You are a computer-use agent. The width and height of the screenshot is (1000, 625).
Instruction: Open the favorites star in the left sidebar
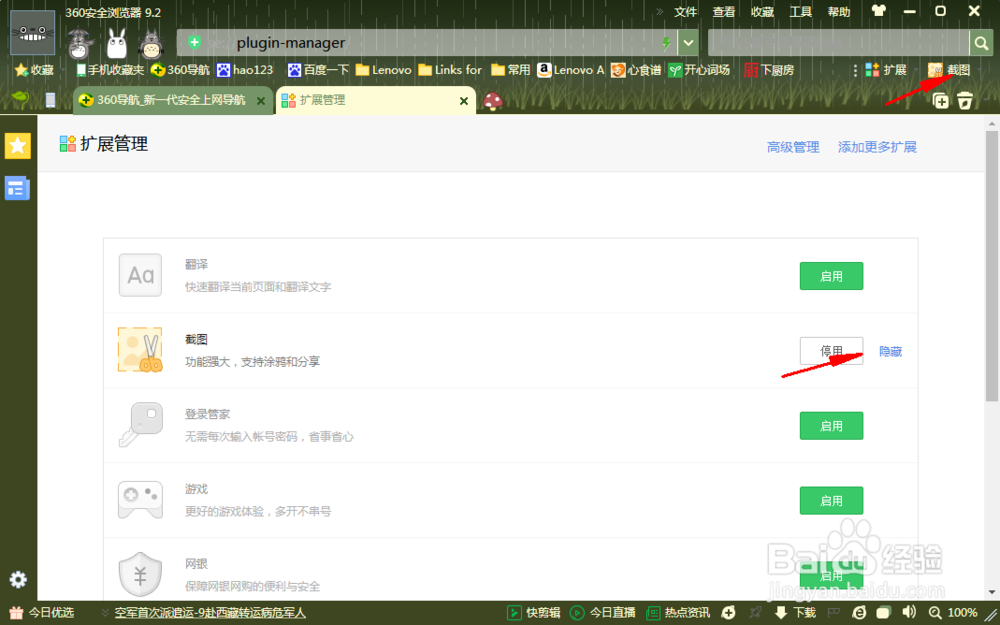pyautogui.click(x=17, y=145)
